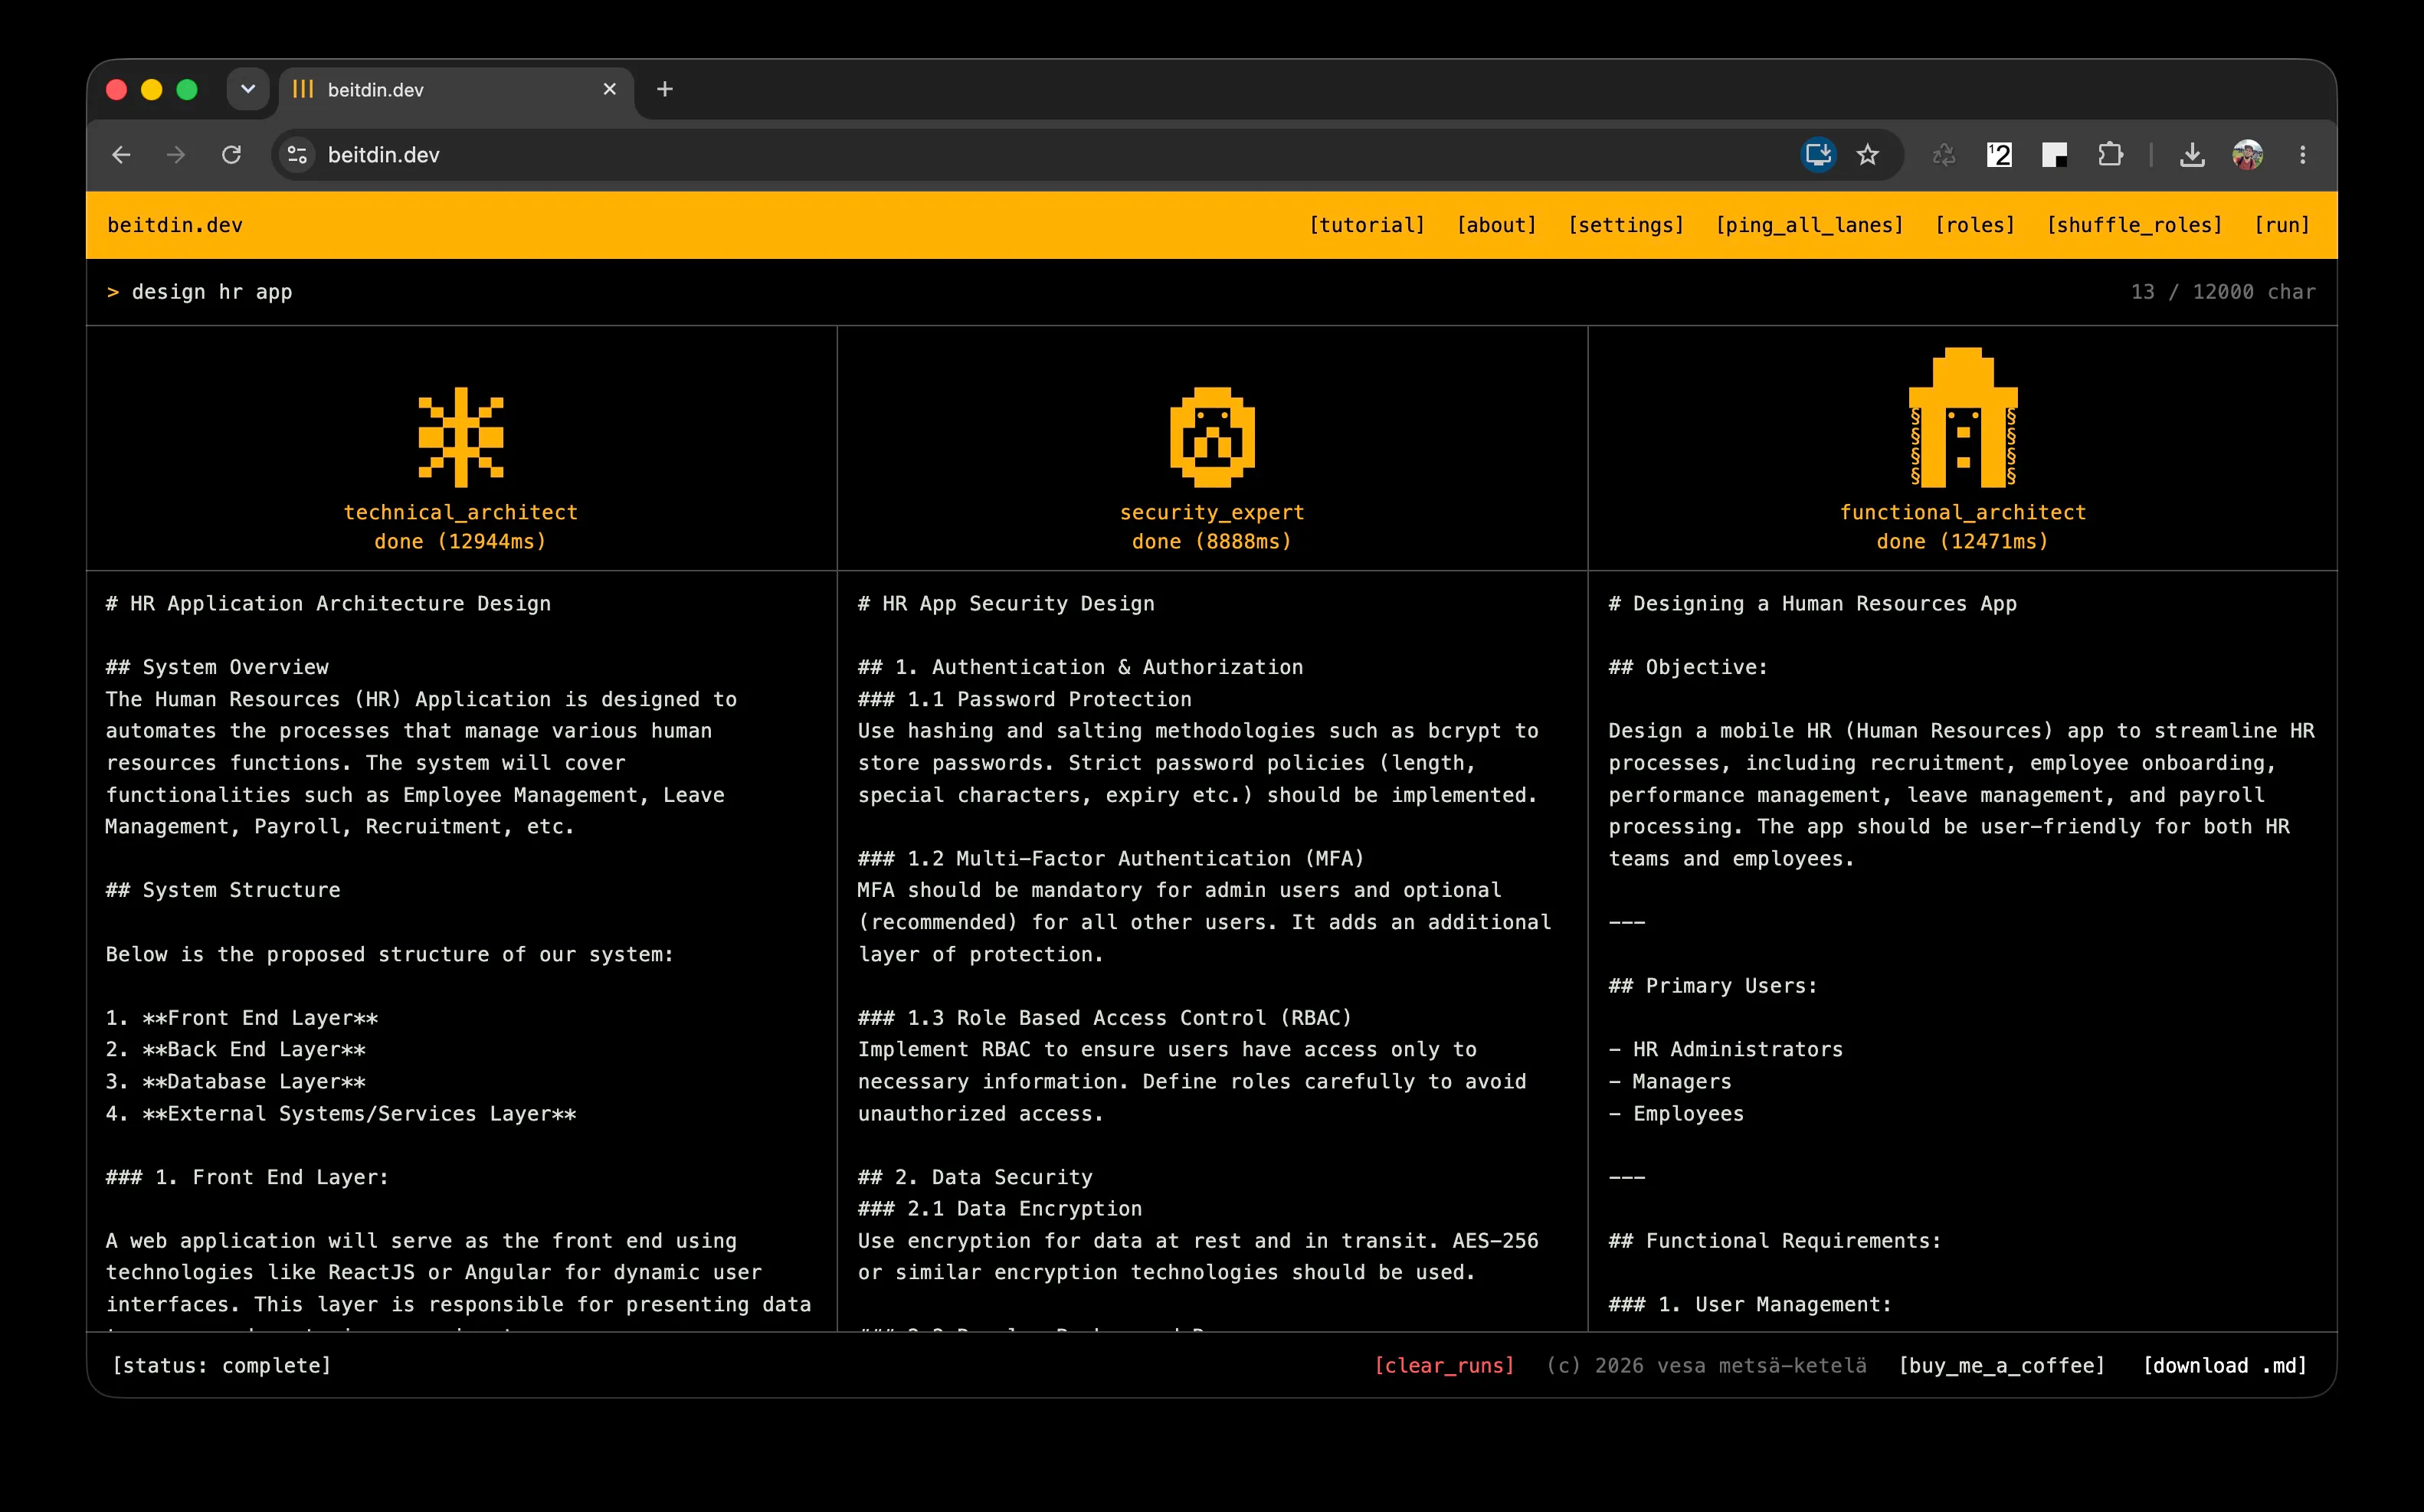Click '3. **Database Layer**' list item

coord(235,1082)
